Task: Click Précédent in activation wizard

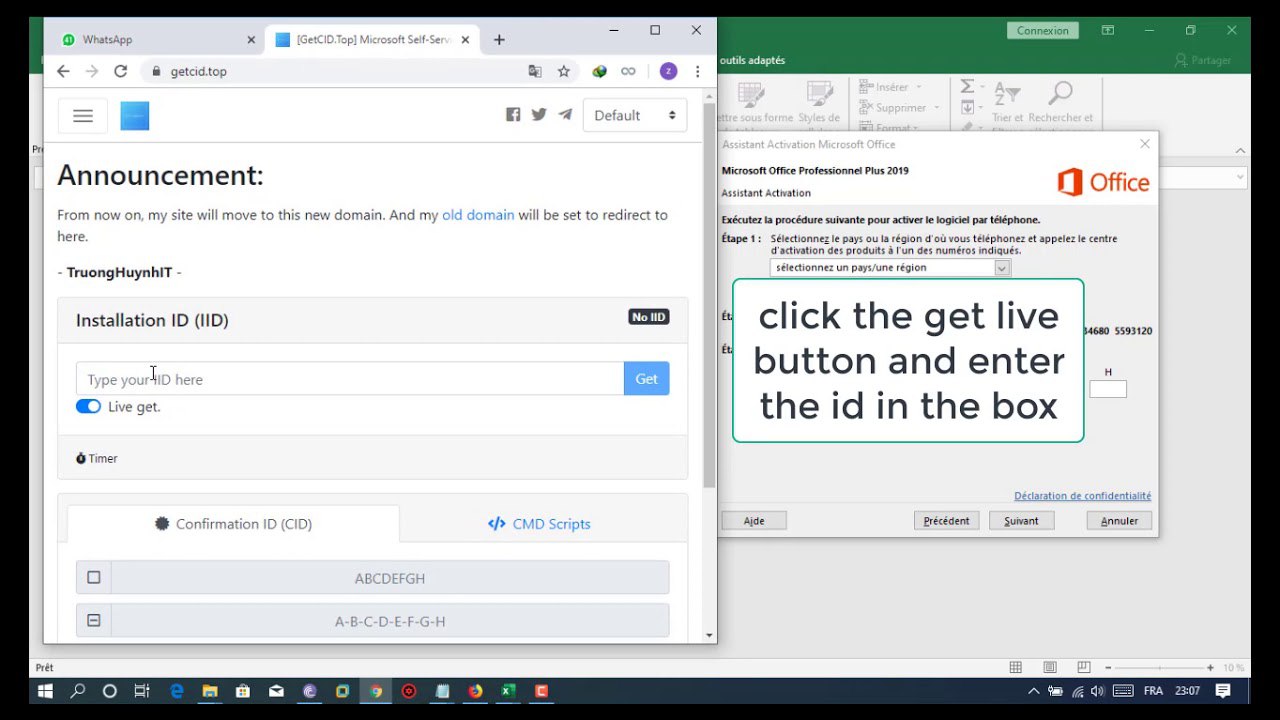Action: click(946, 521)
